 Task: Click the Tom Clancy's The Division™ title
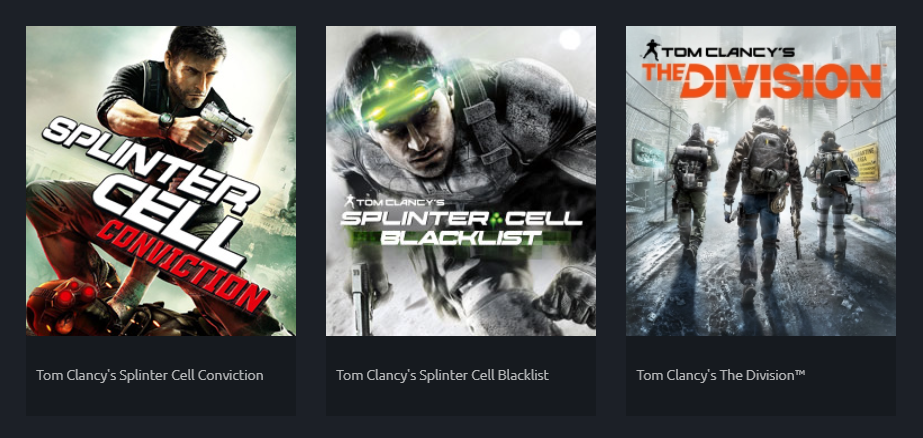coord(721,375)
